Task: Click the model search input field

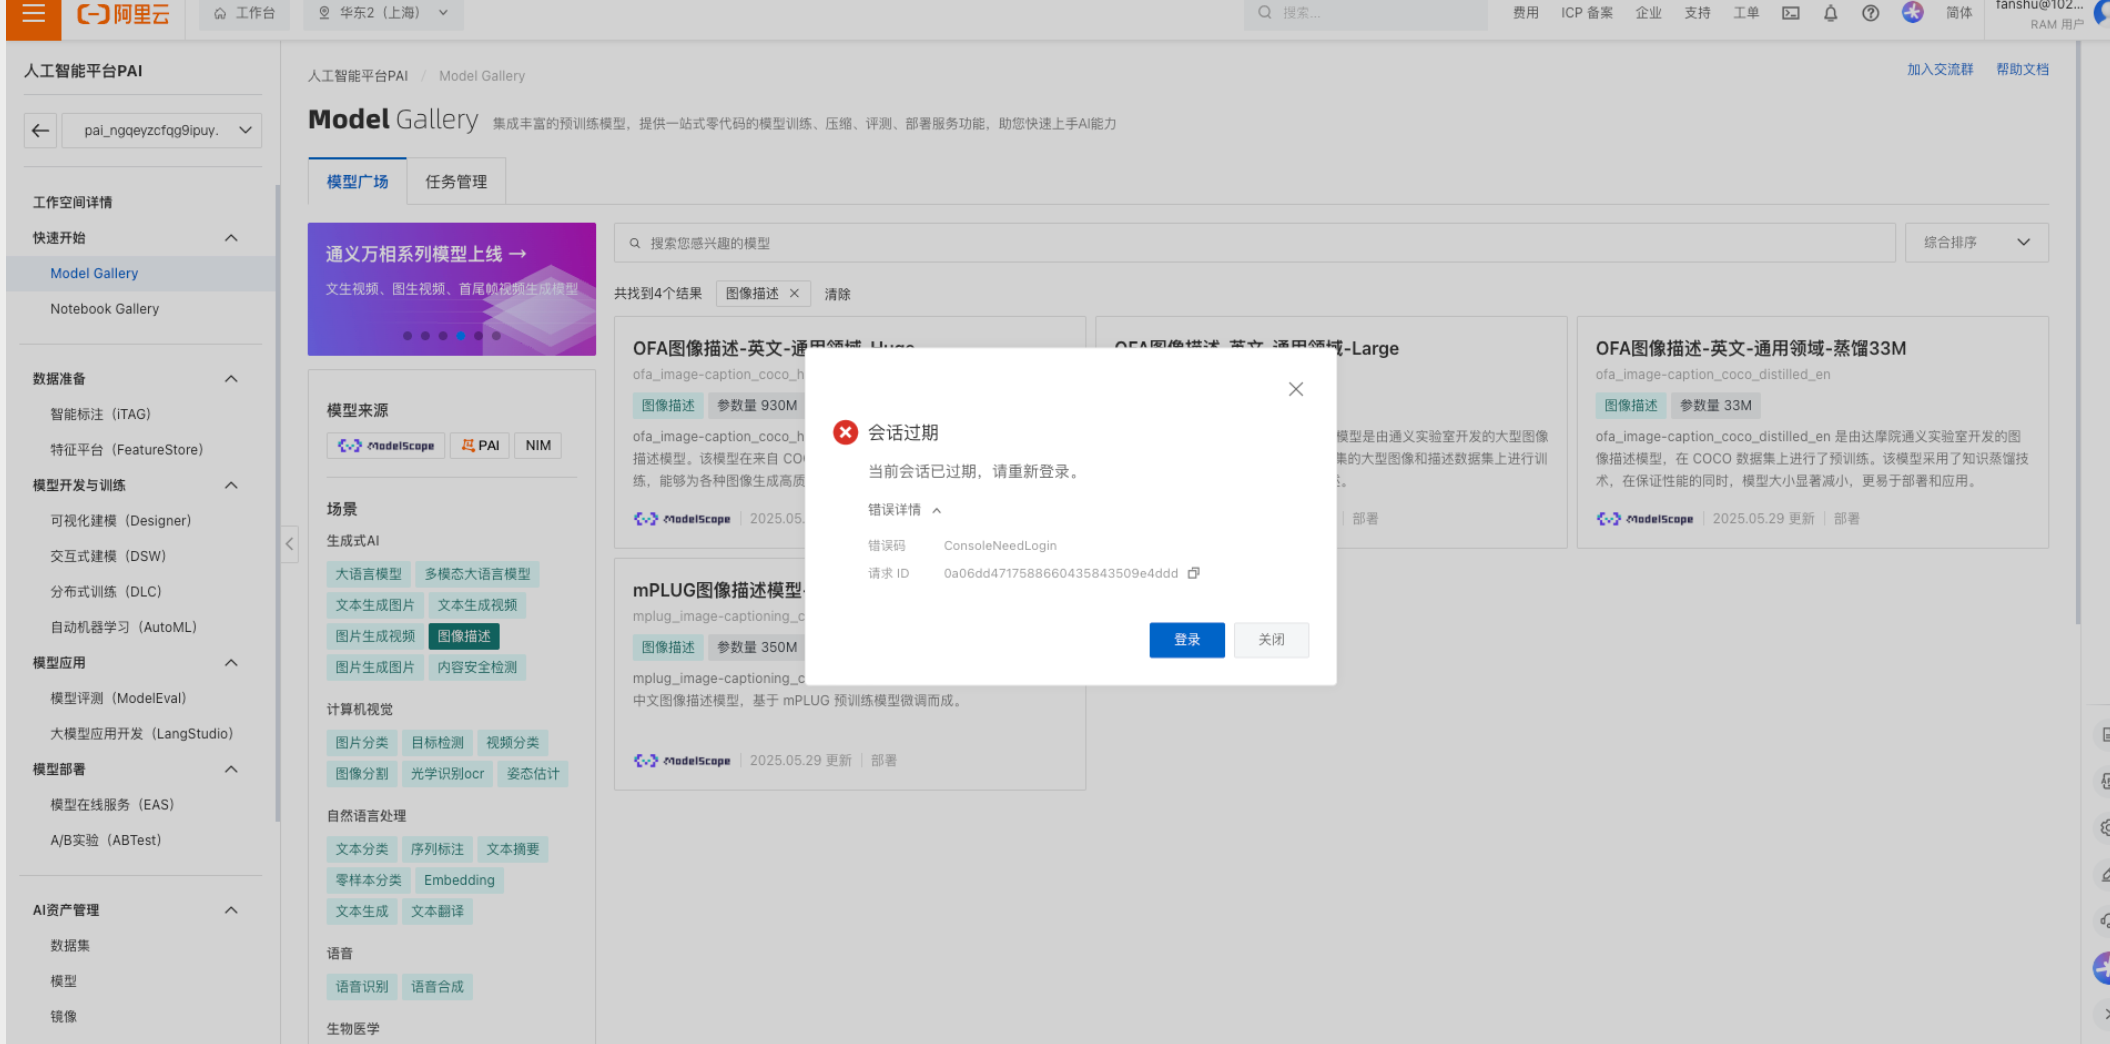Action: point(1254,243)
